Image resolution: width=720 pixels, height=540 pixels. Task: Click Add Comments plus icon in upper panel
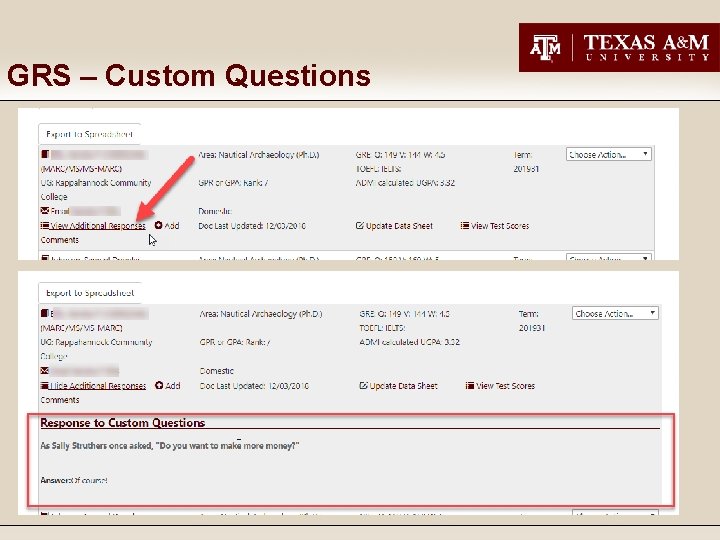click(158, 225)
